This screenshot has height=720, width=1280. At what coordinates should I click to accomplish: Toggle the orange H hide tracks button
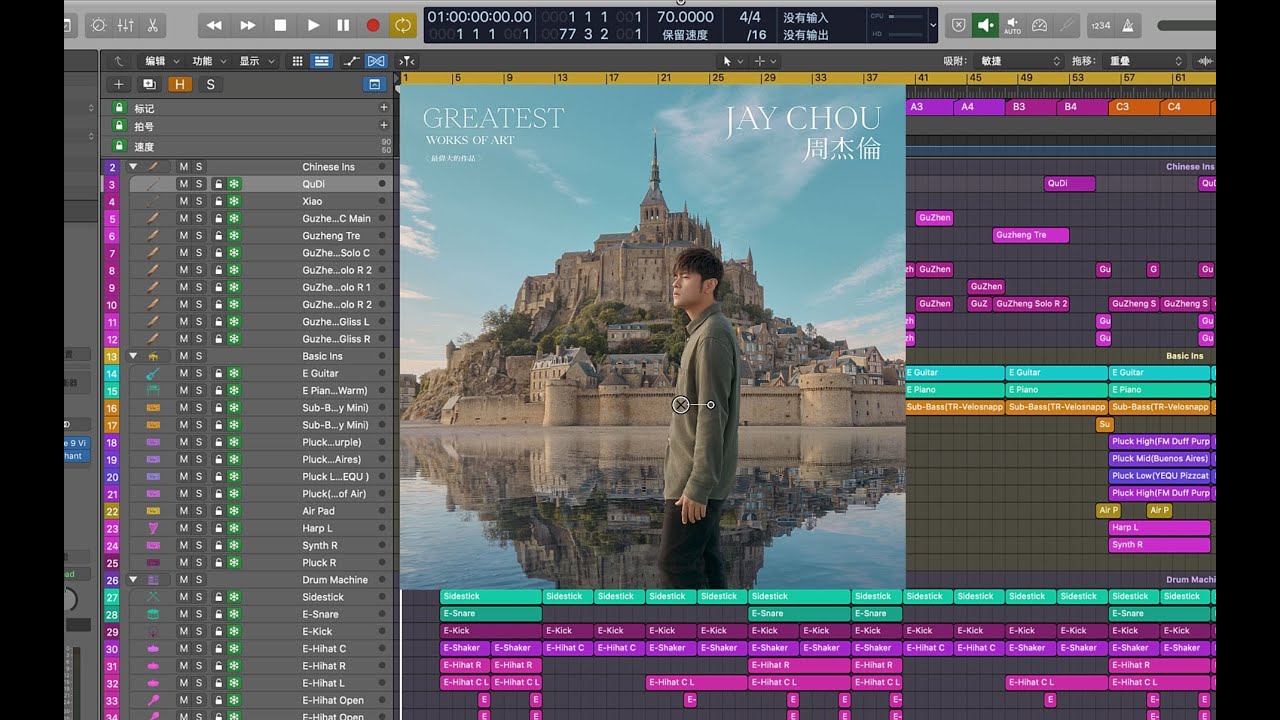180,85
